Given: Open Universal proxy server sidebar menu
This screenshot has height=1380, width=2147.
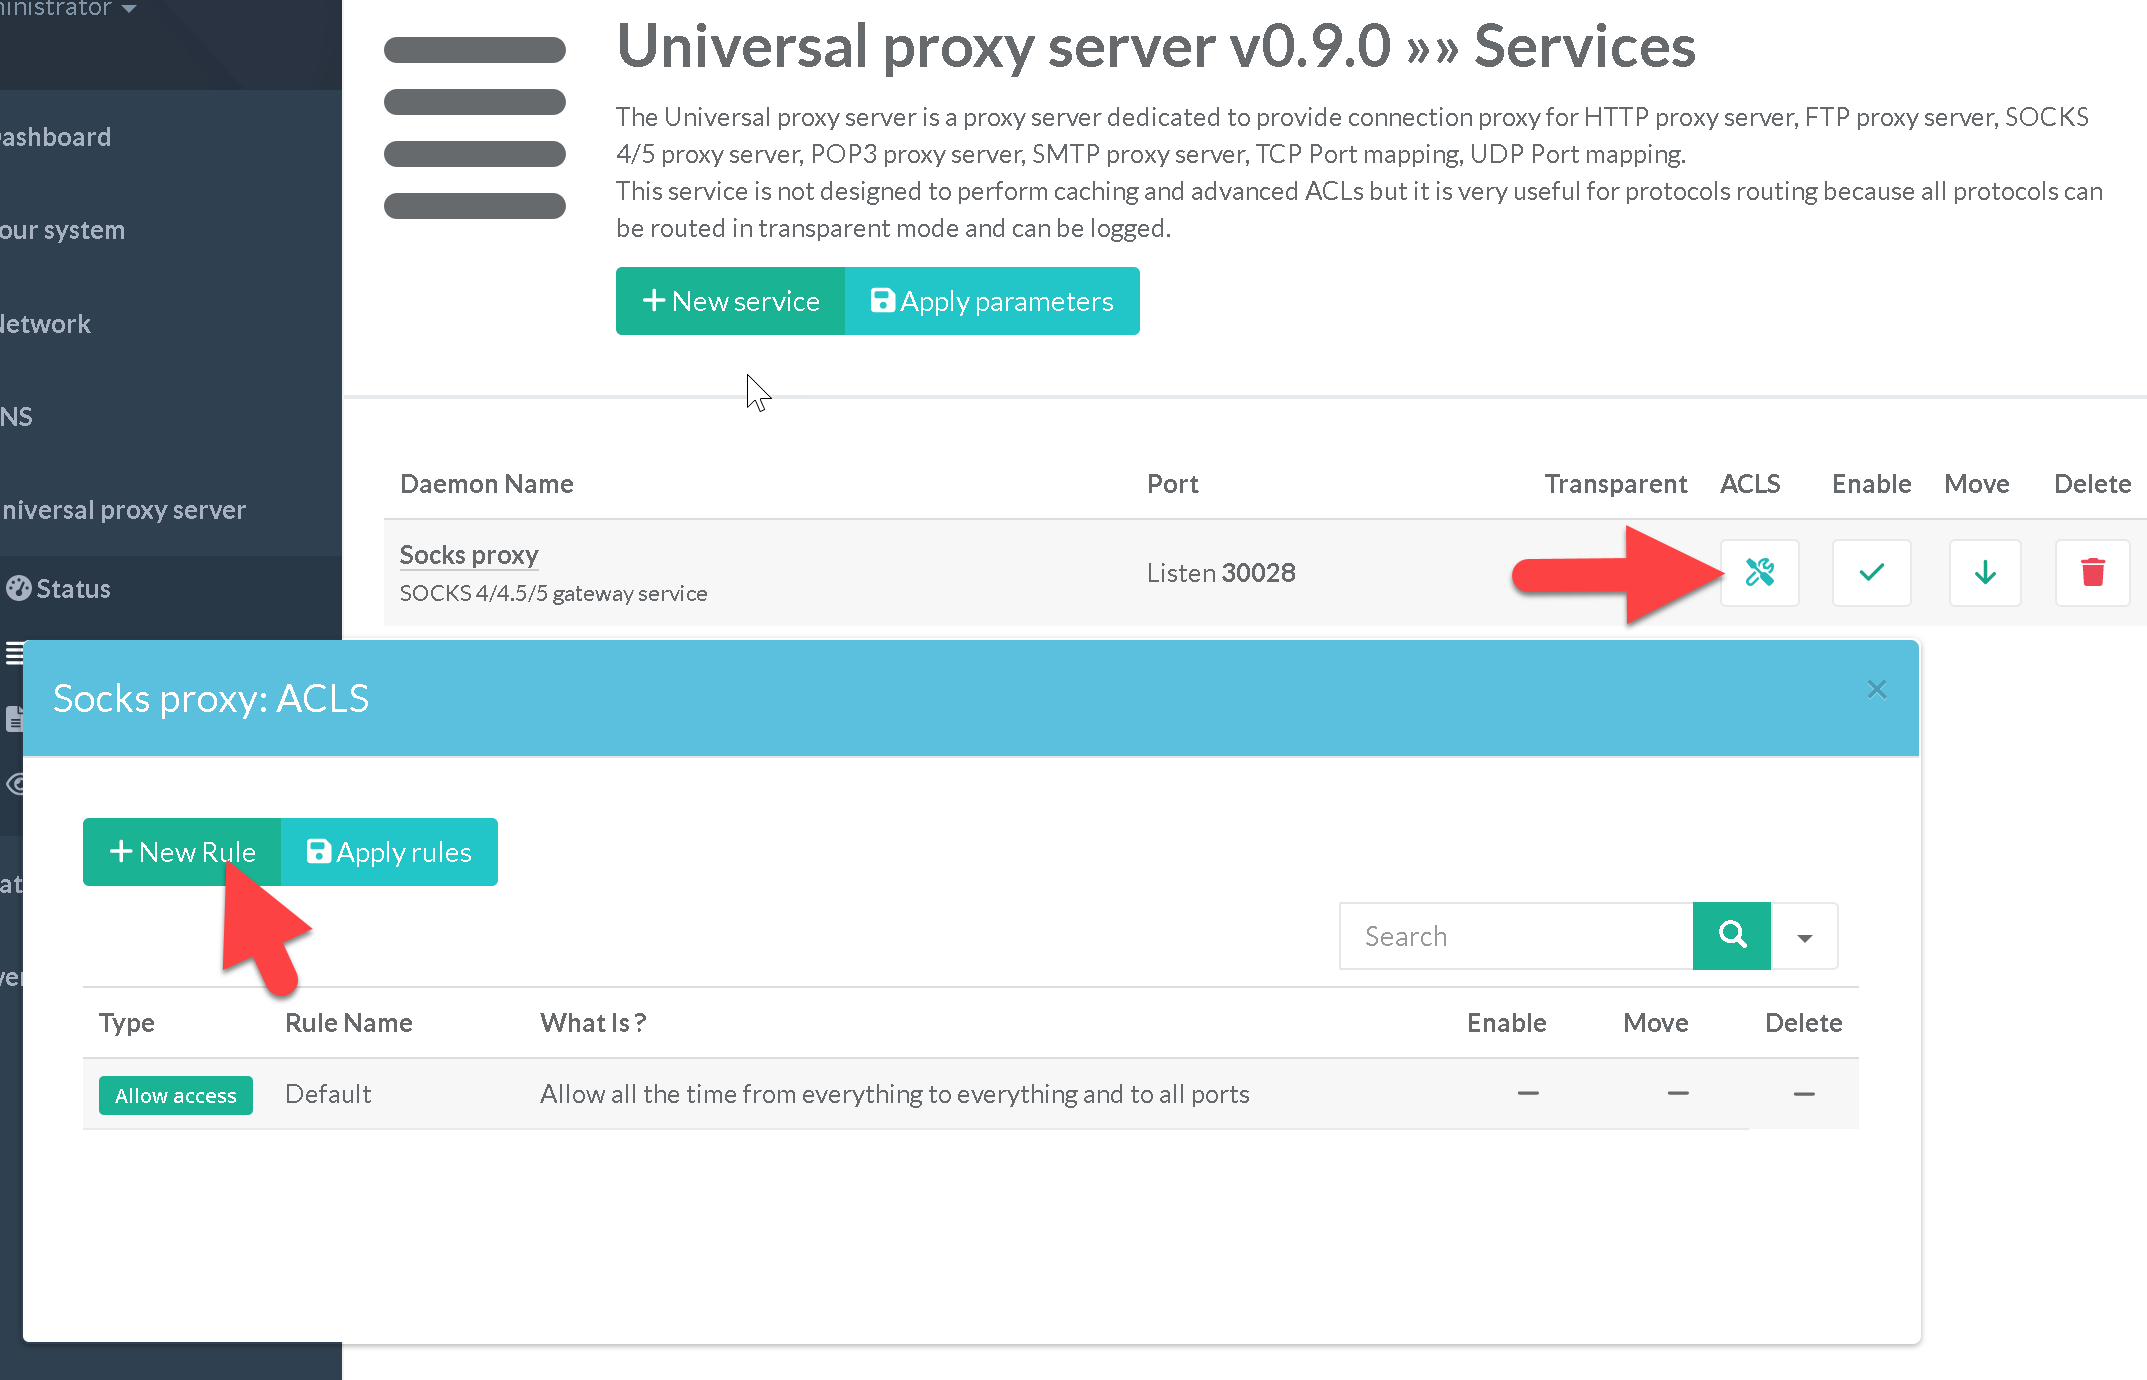Looking at the screenshot, I should 124,510.
